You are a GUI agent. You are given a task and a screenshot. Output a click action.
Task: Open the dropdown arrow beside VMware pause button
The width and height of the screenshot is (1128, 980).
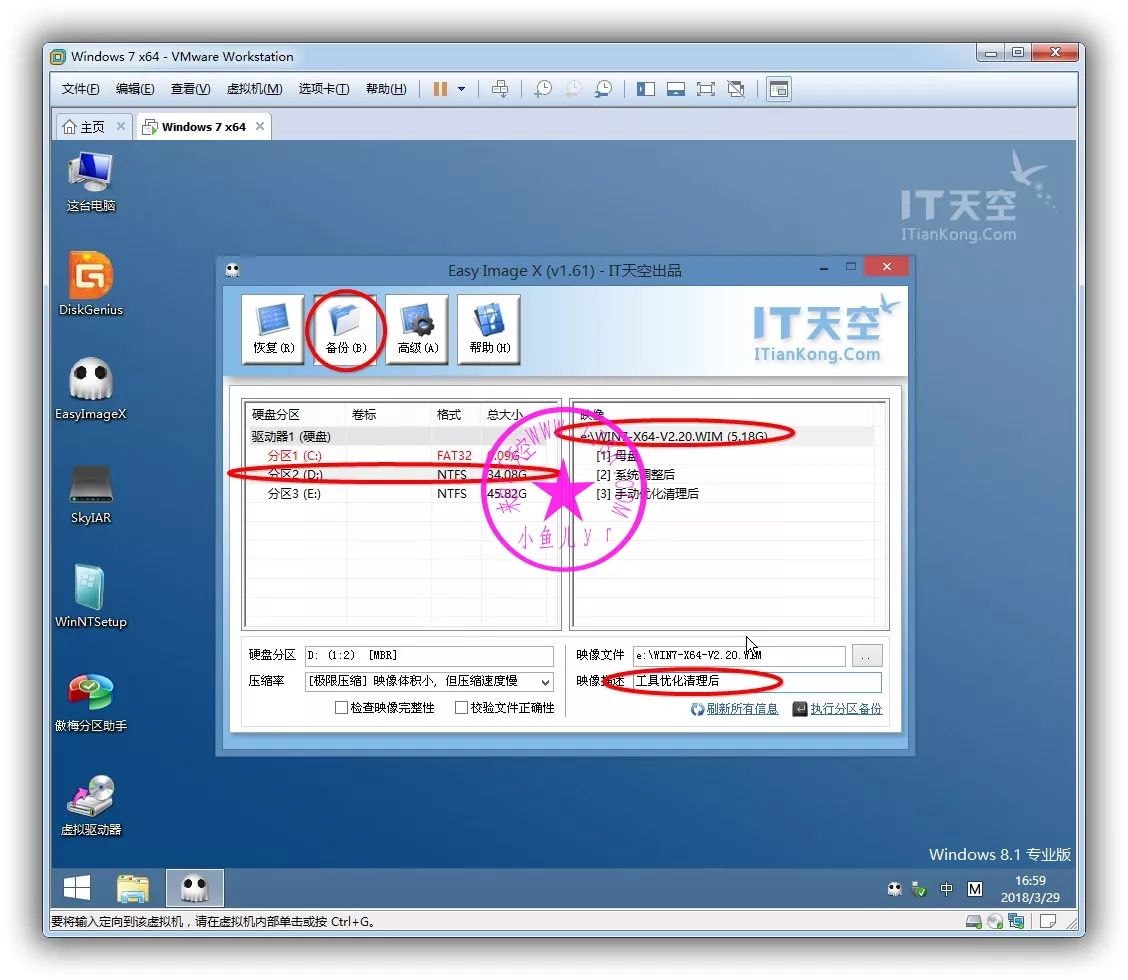[x=461, y=89]
